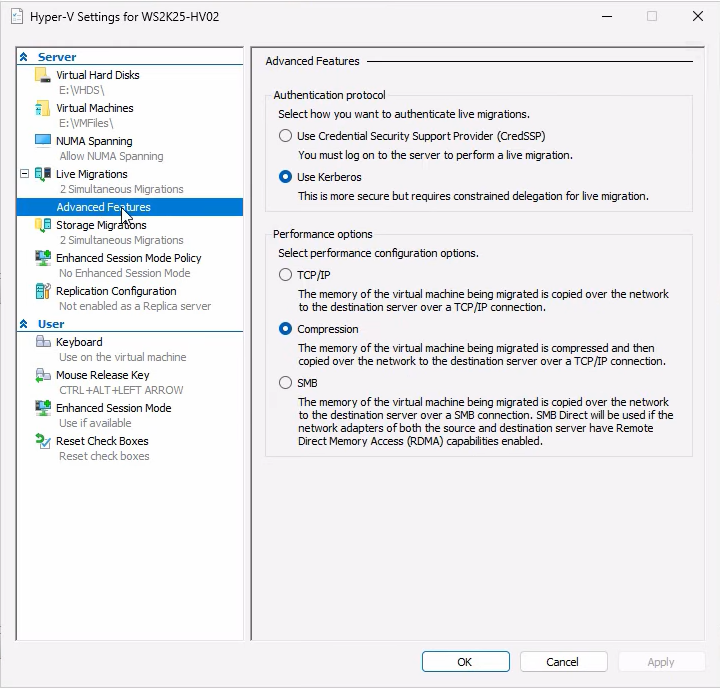Click the Cancel button
720x689 pixels.
563,661
